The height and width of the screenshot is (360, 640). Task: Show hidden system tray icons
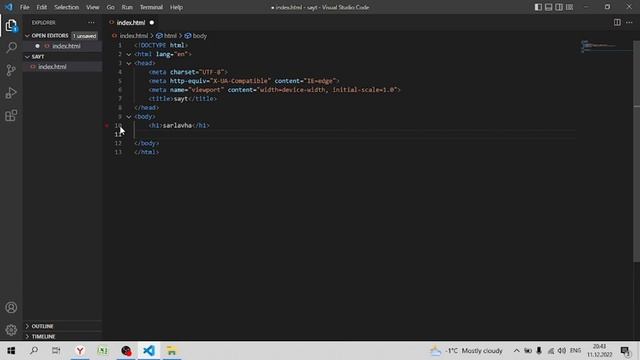point(516,351)
